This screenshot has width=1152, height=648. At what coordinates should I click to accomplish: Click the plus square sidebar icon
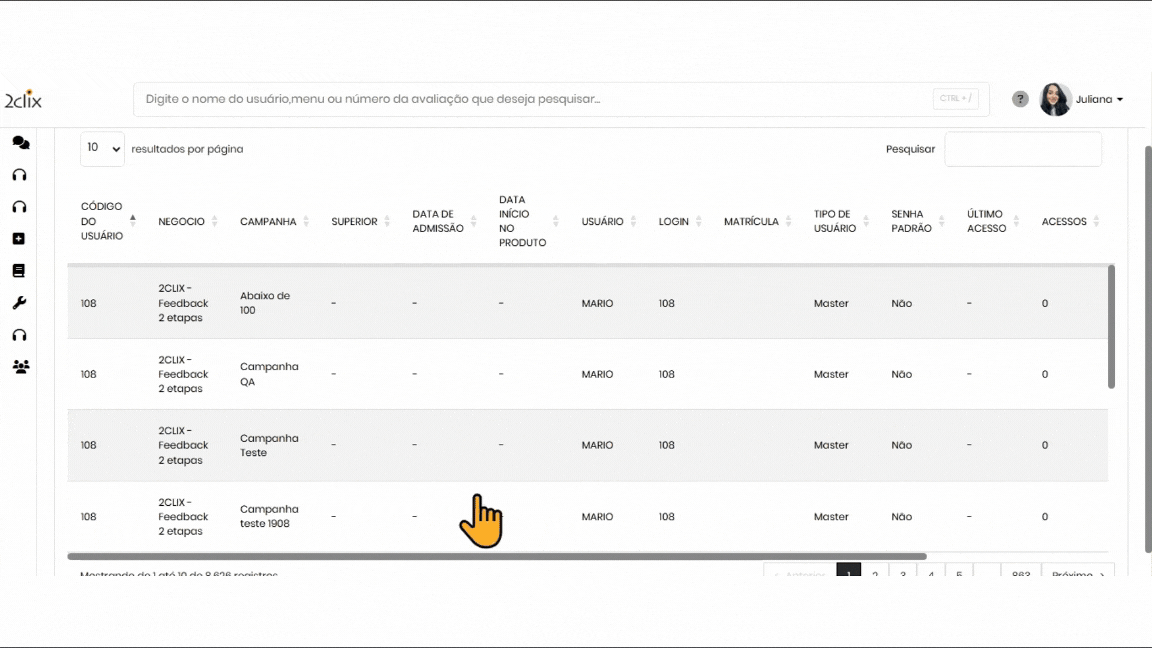pos(19,239)
